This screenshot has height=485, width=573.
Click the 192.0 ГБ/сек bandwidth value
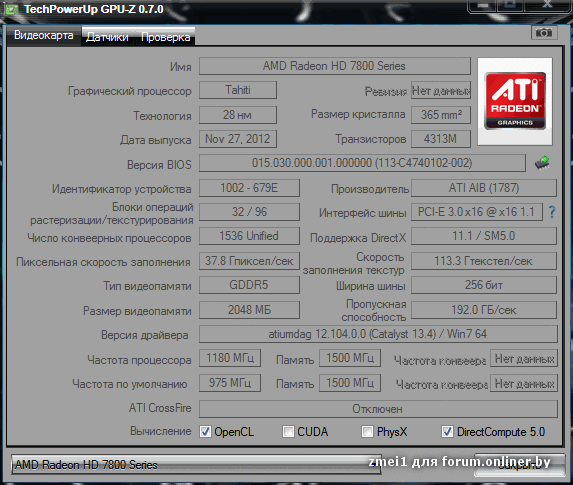pos(484,310)
